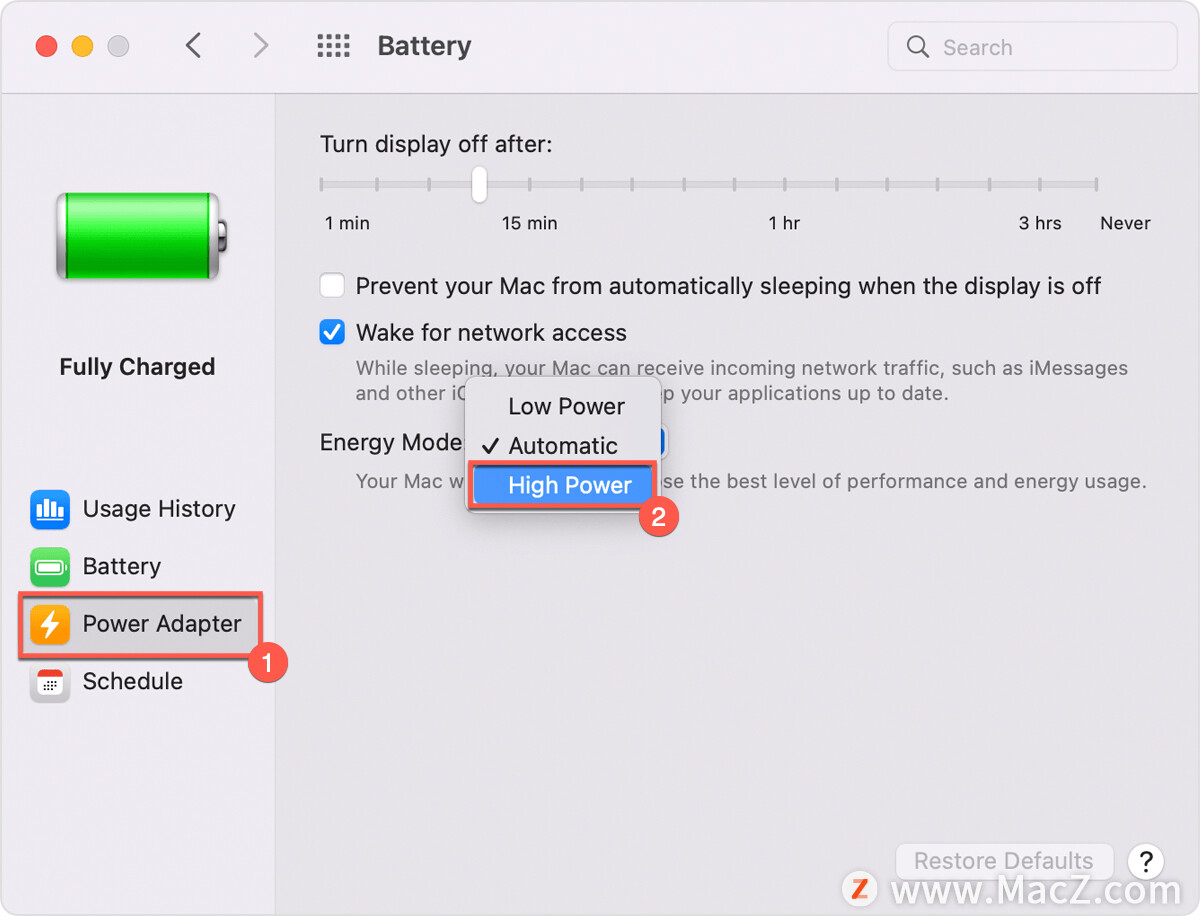This screenshot has width=1200, height=916.
Task: Click the large green battery image
Action: tap(140, 236)
